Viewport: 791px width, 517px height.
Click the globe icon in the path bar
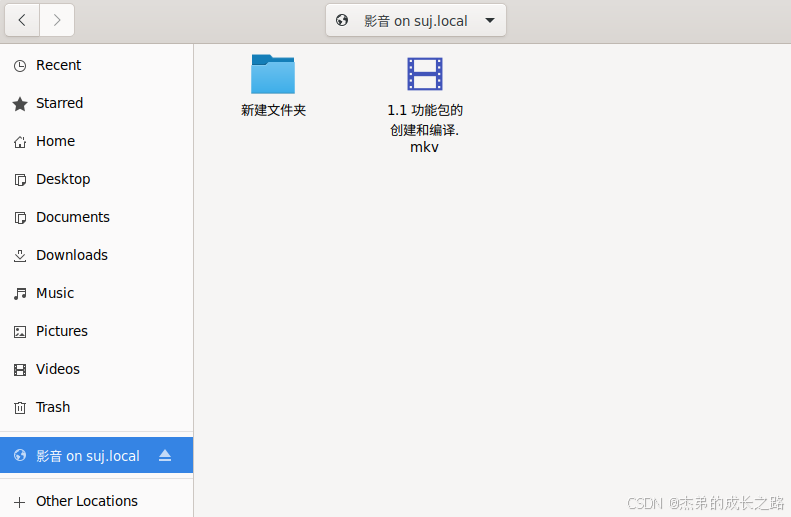tap(342, 20)
